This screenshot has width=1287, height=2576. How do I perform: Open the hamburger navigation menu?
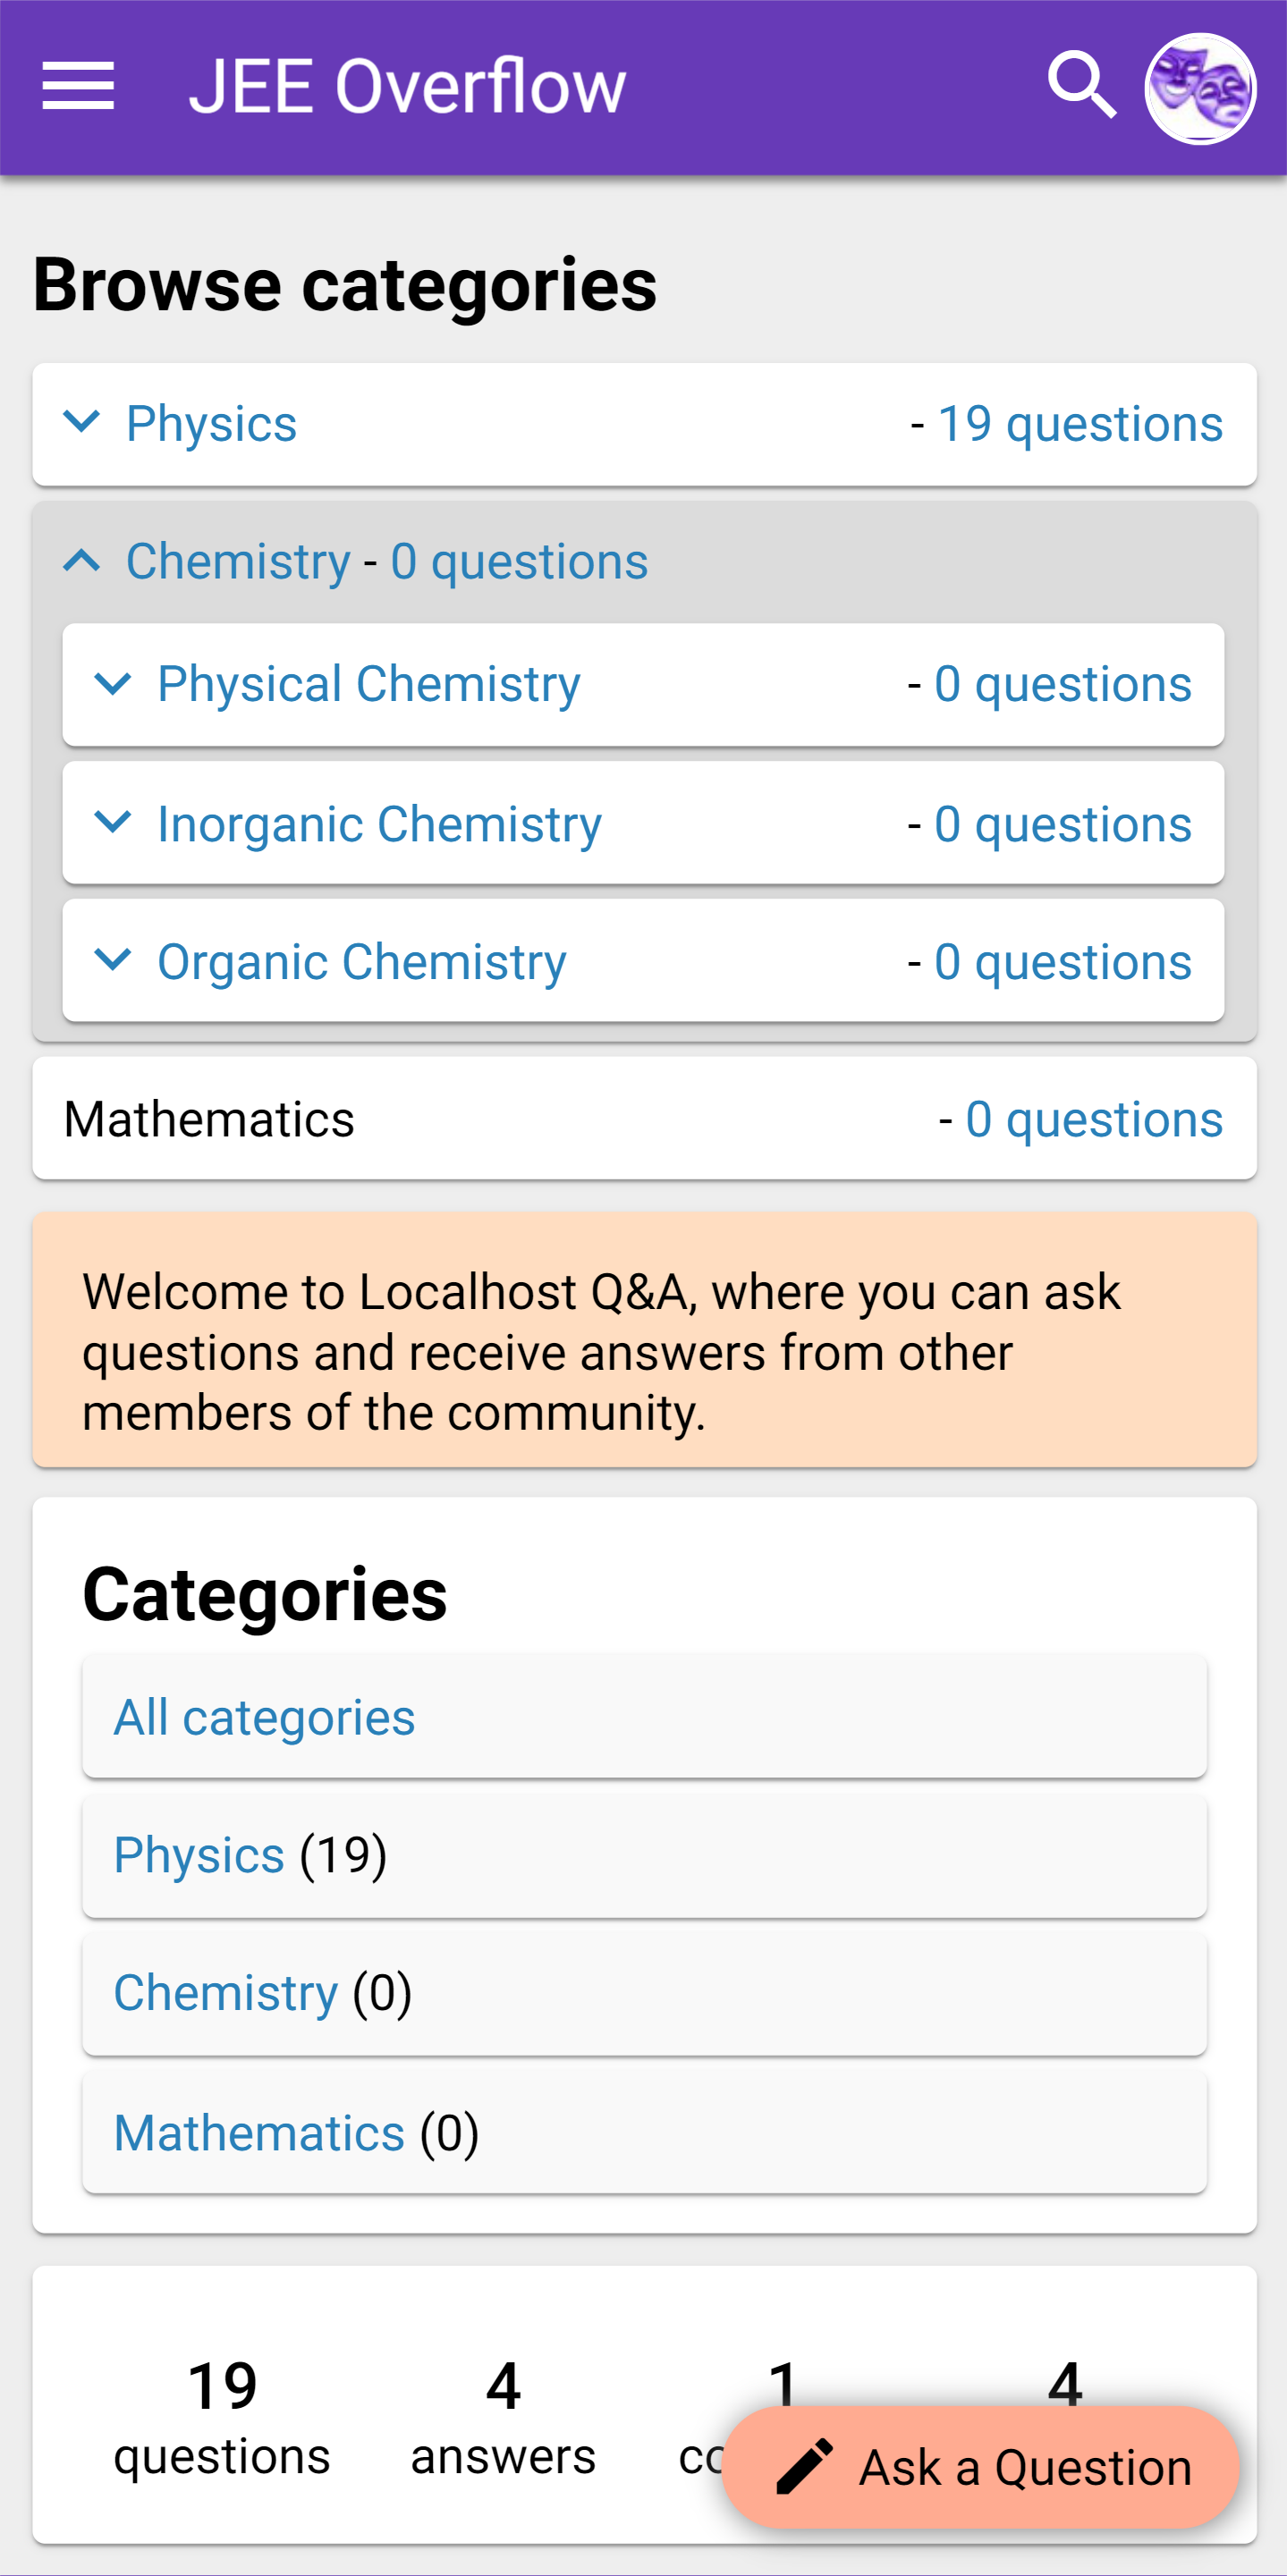pyautogui.click(x=78, y=86)
